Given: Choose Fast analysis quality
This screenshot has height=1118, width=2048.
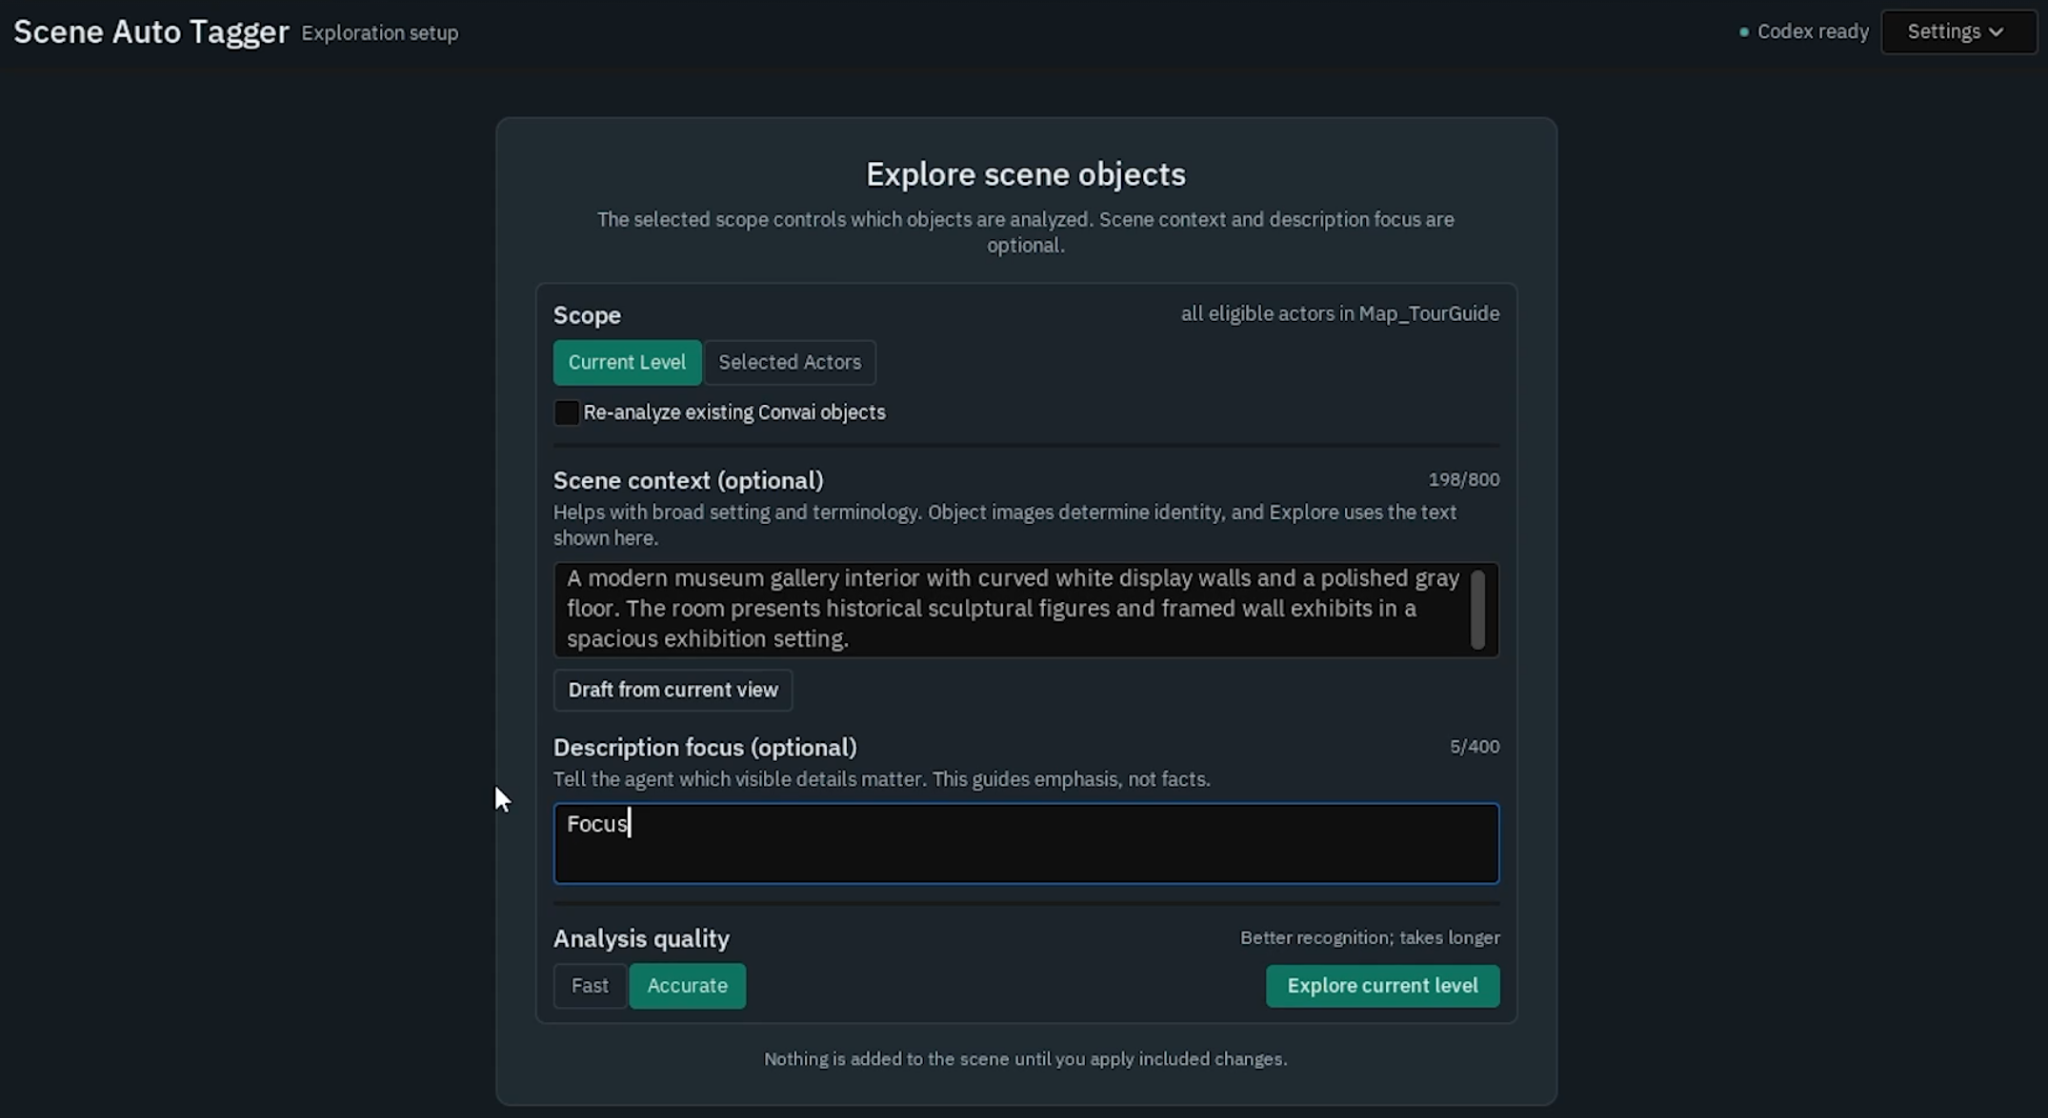Looking at the screenshot, I should (590, 986).
